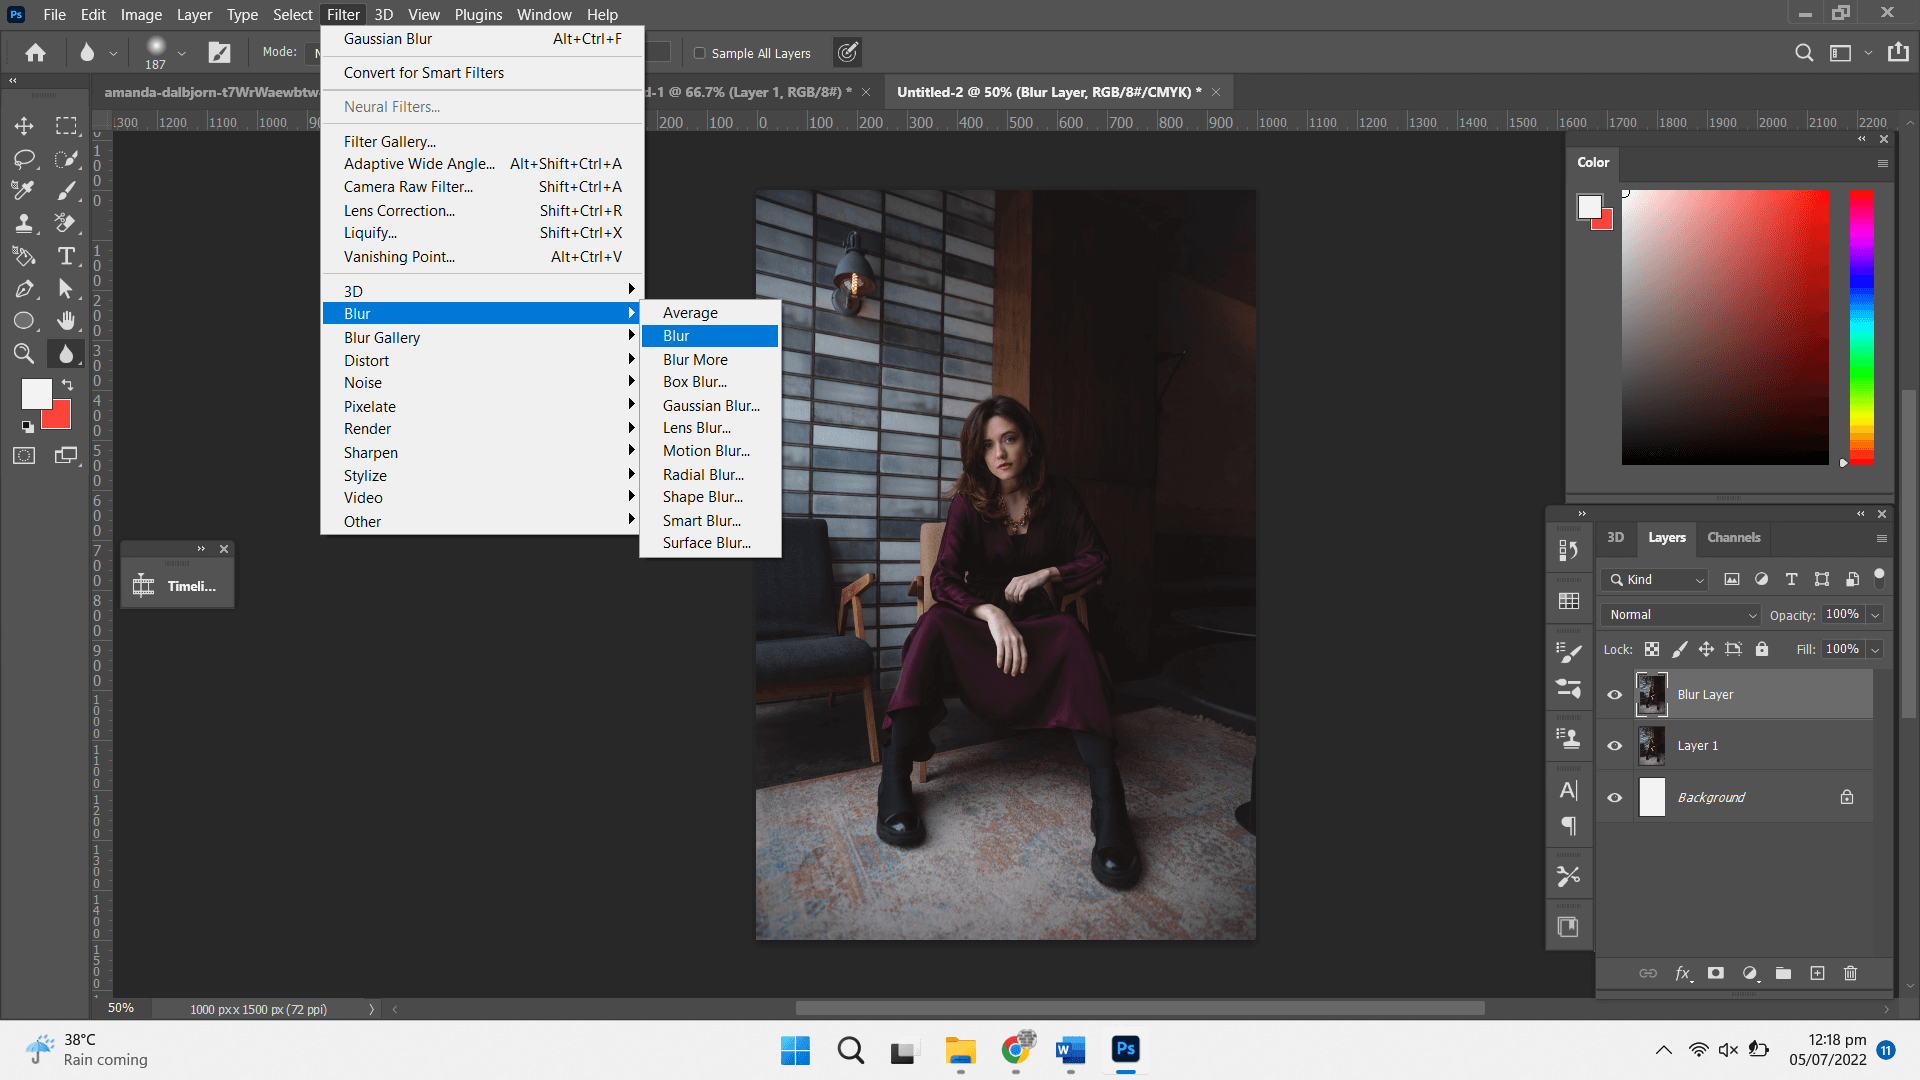
Task: Toggle layer filtering switch on or off
Action: pos(1879,577)
